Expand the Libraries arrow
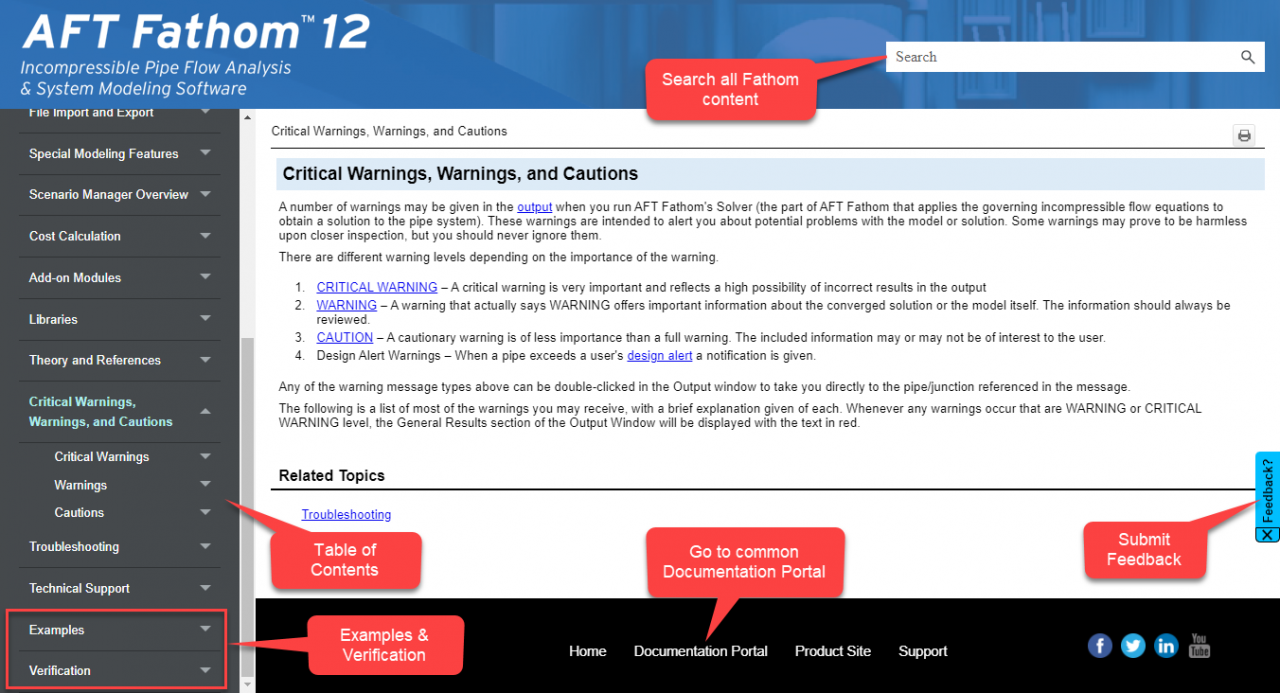This screenshot has height=693, width=1280. 205,319
